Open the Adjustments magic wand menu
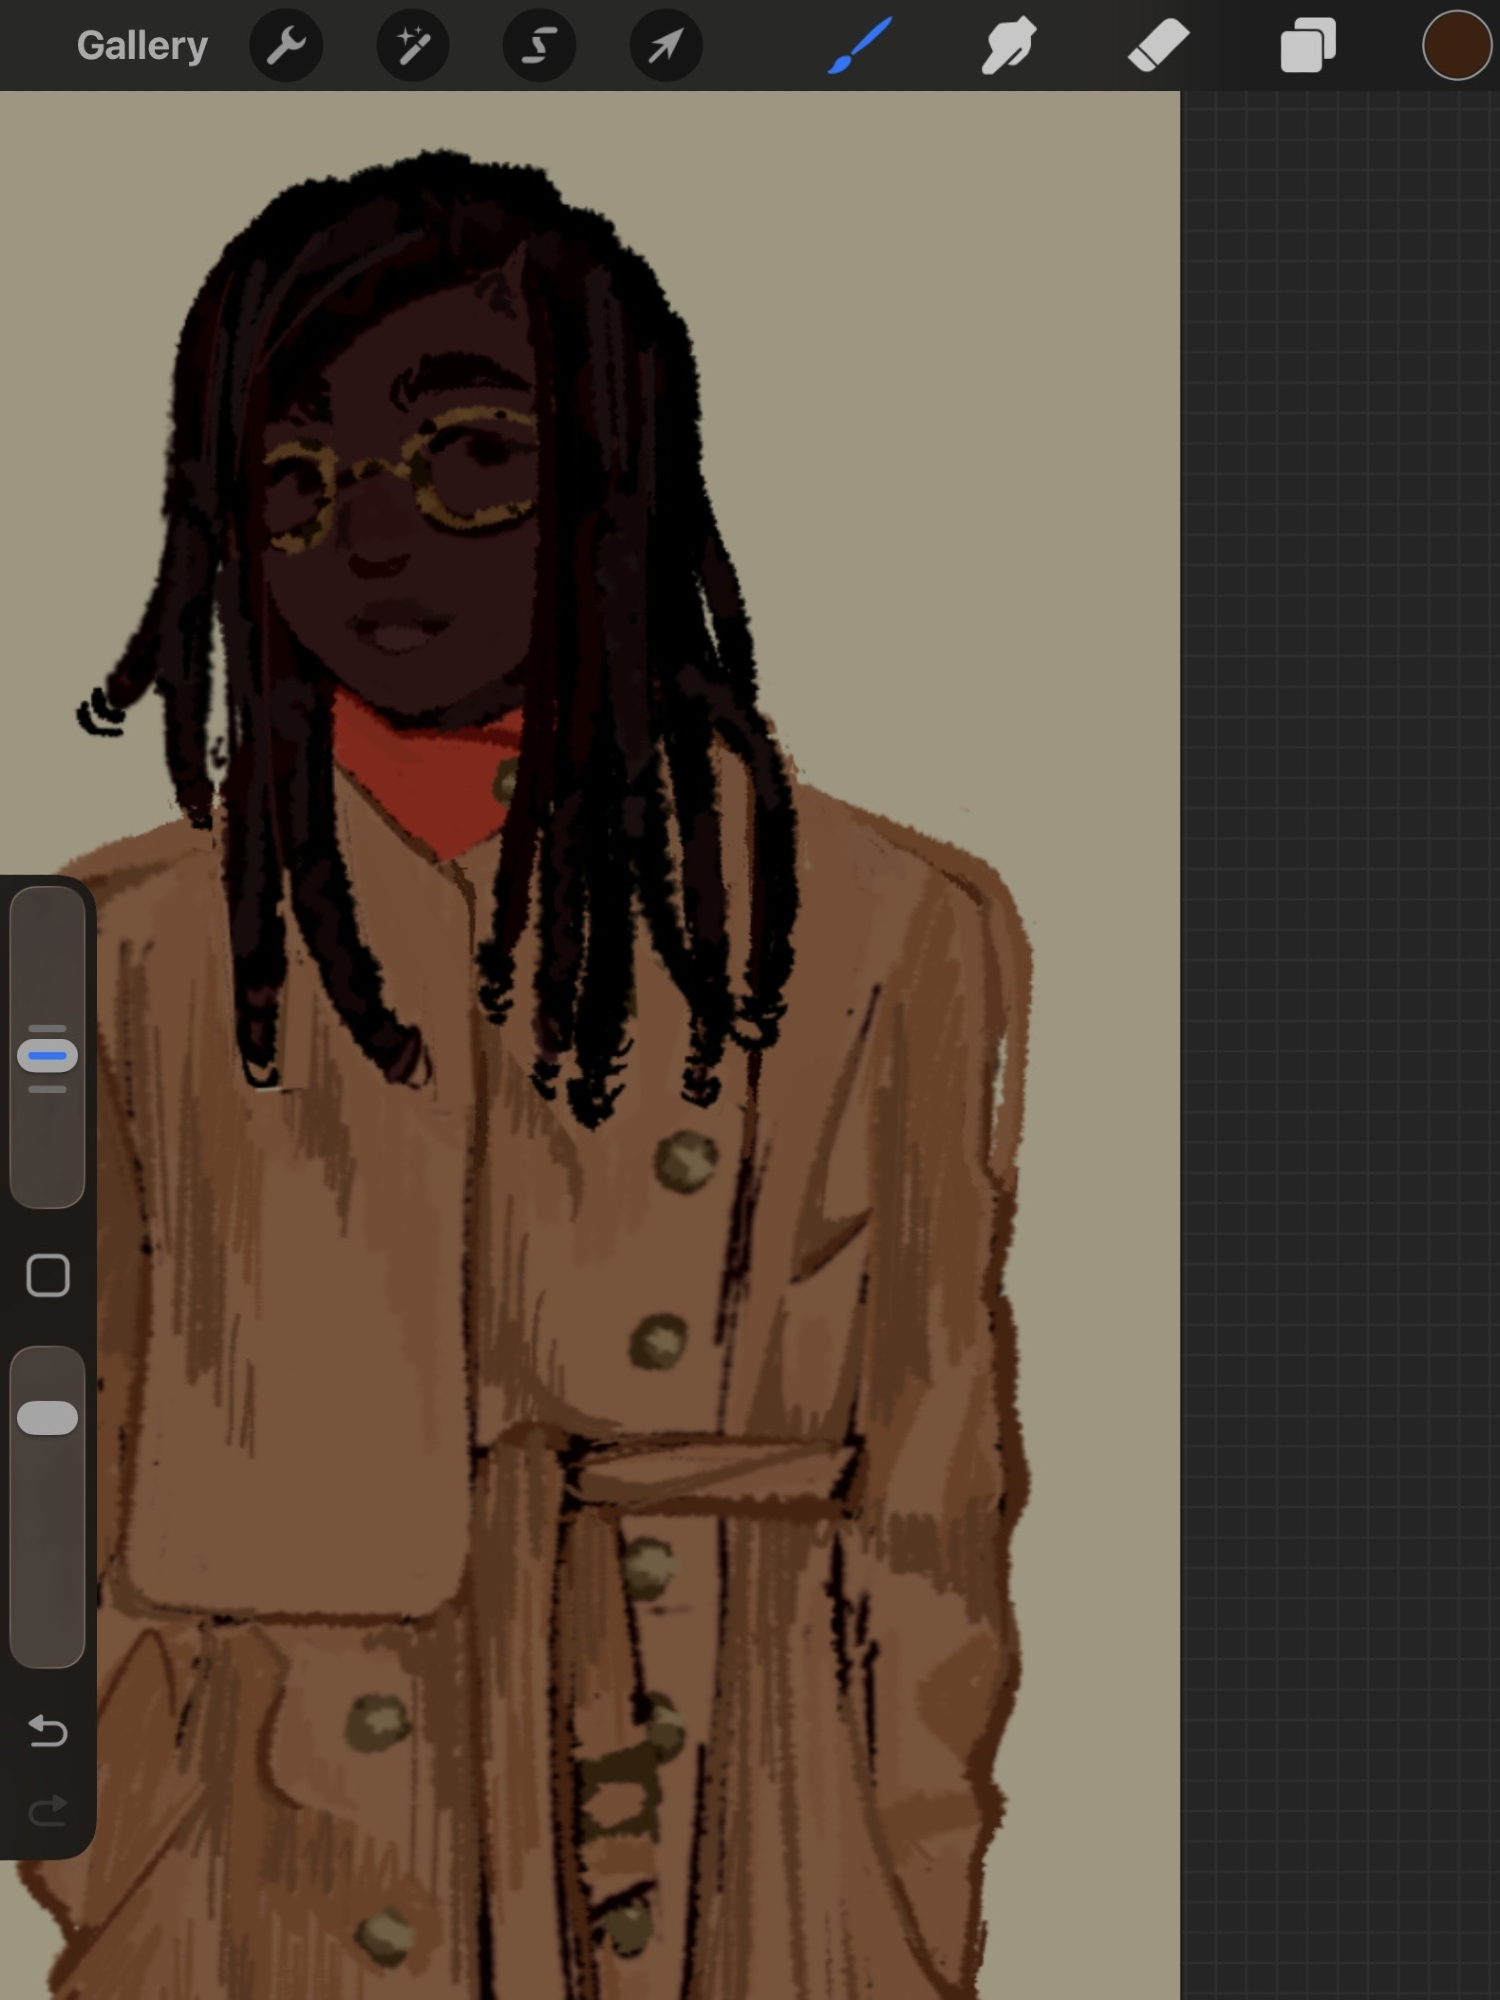The height and width of the screenshot is (2000, 1500). 413,45
